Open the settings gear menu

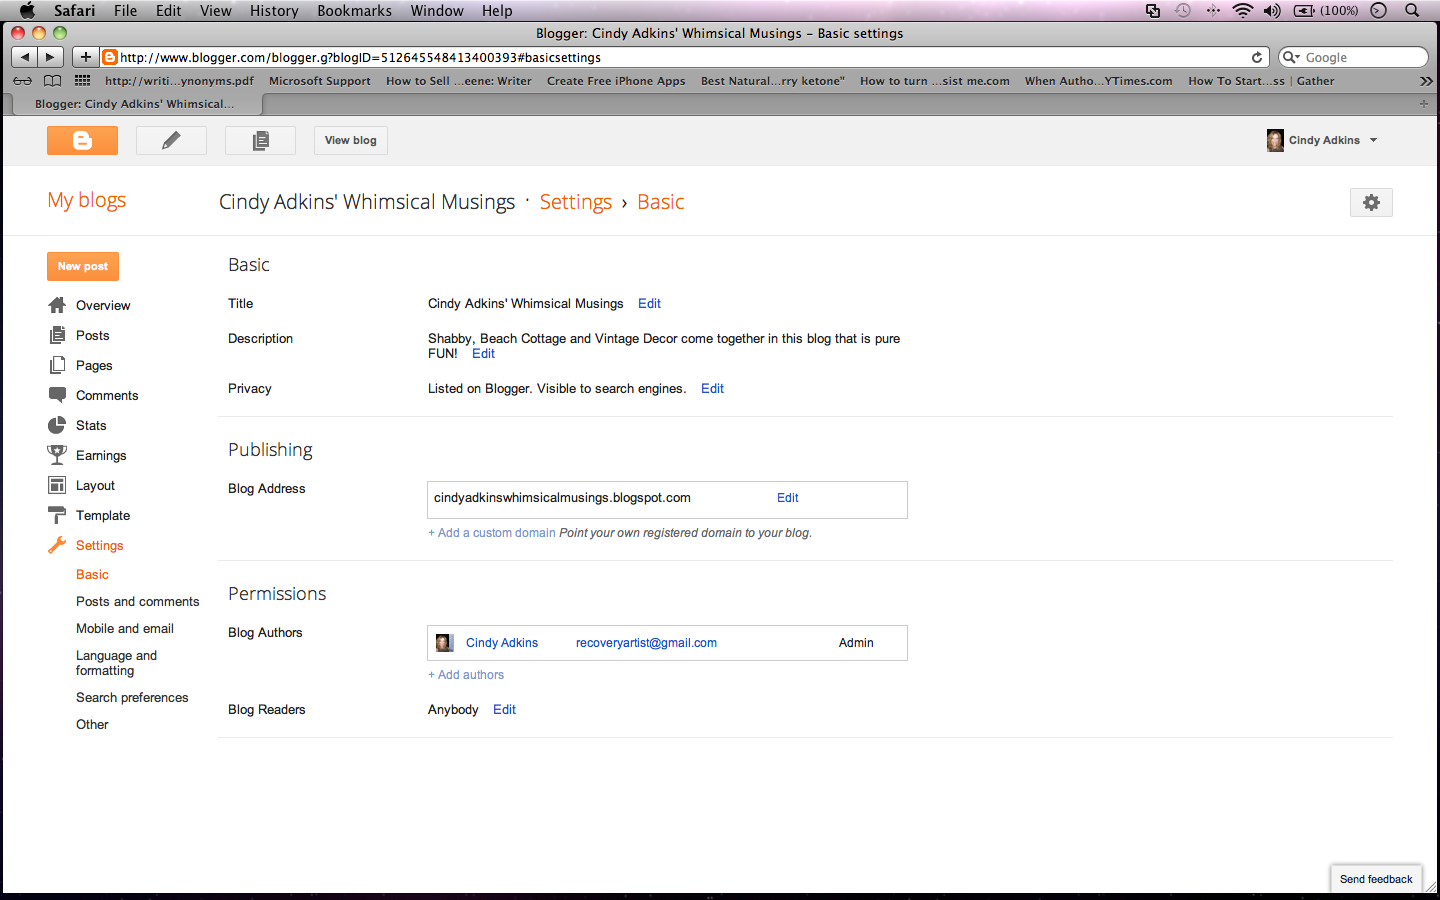pyautogui.click(x=1371, y=202)
